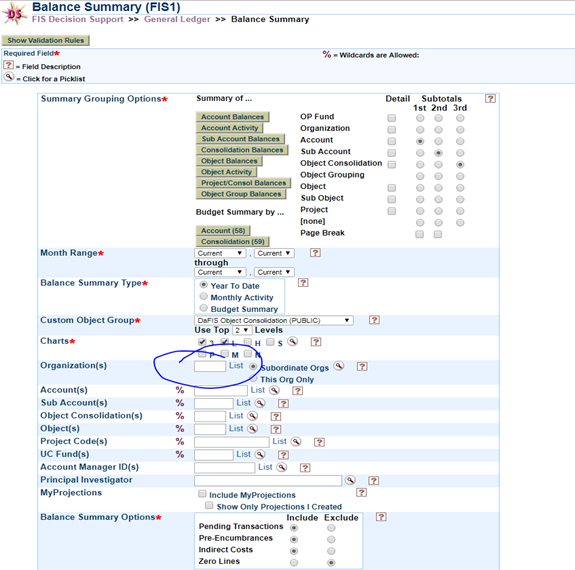575x570 pixels.
Task: Open Object Consolidation(s) picklist magnifier
Action: click(252, 416)
